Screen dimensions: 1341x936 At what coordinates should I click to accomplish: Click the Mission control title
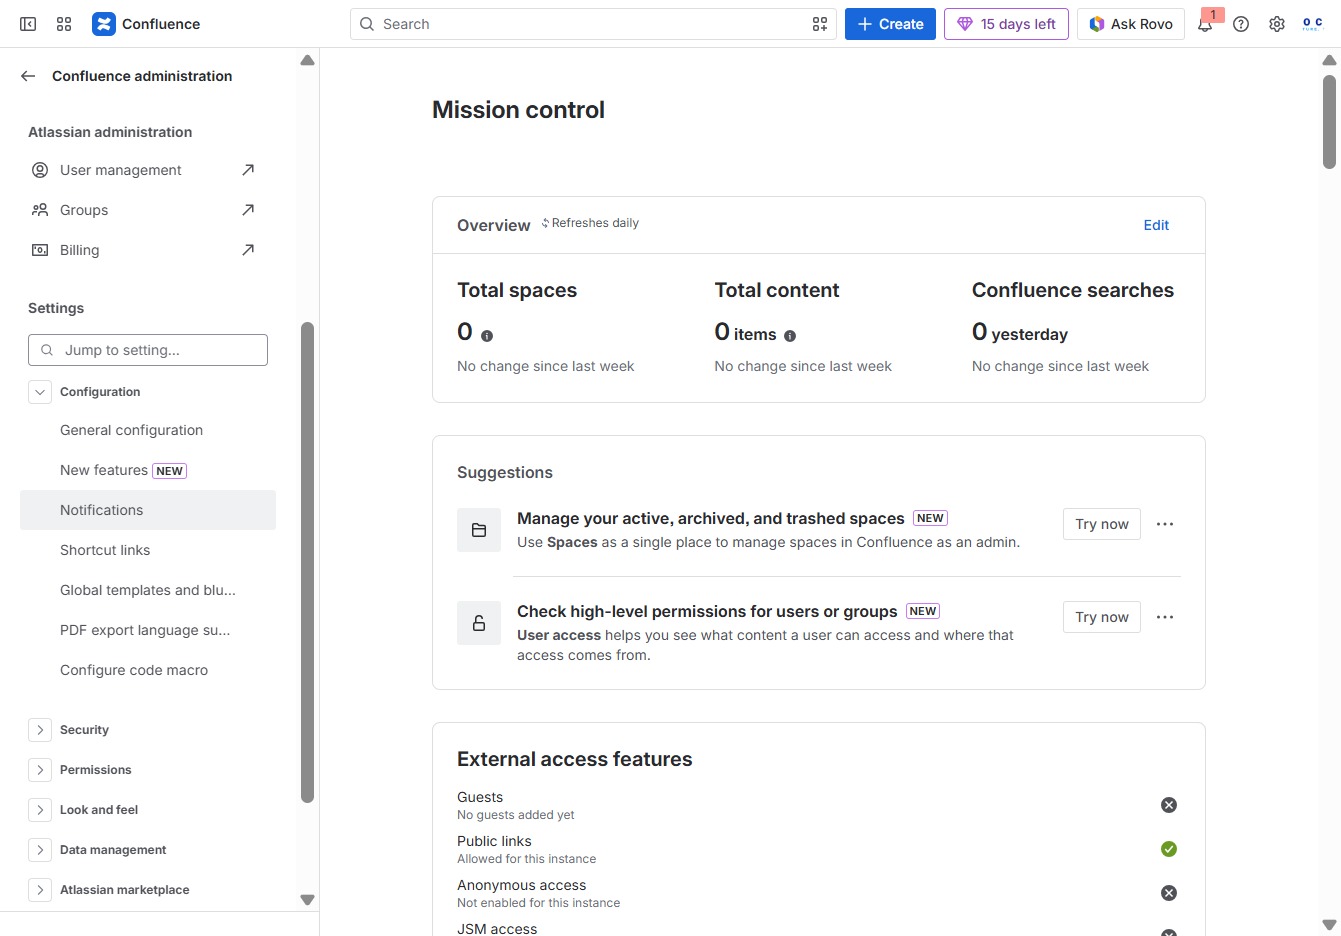click(518, 110)
